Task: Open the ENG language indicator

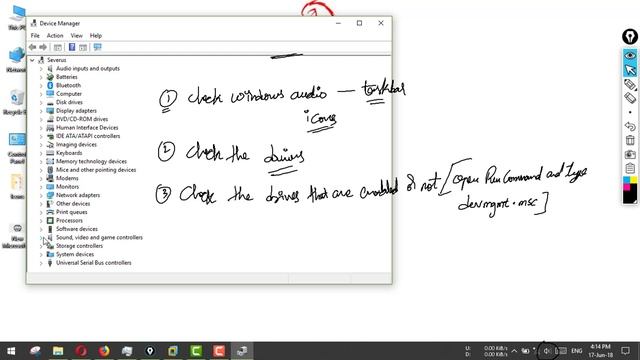Action: tap(577, 351)
